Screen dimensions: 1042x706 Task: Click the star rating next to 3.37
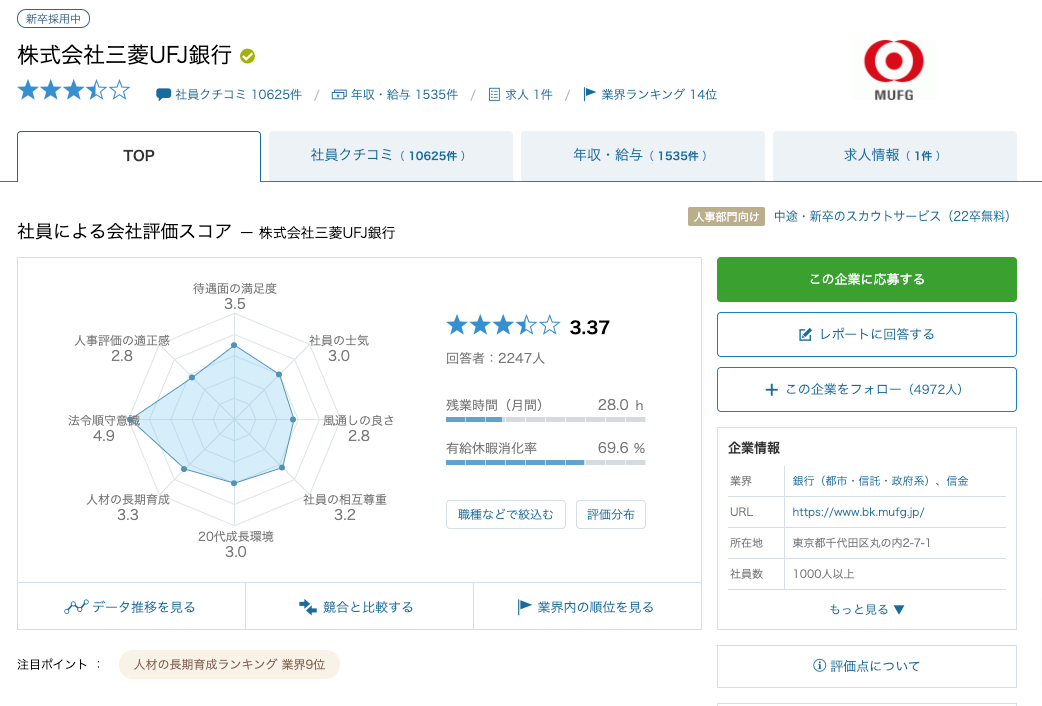[503, 325]
